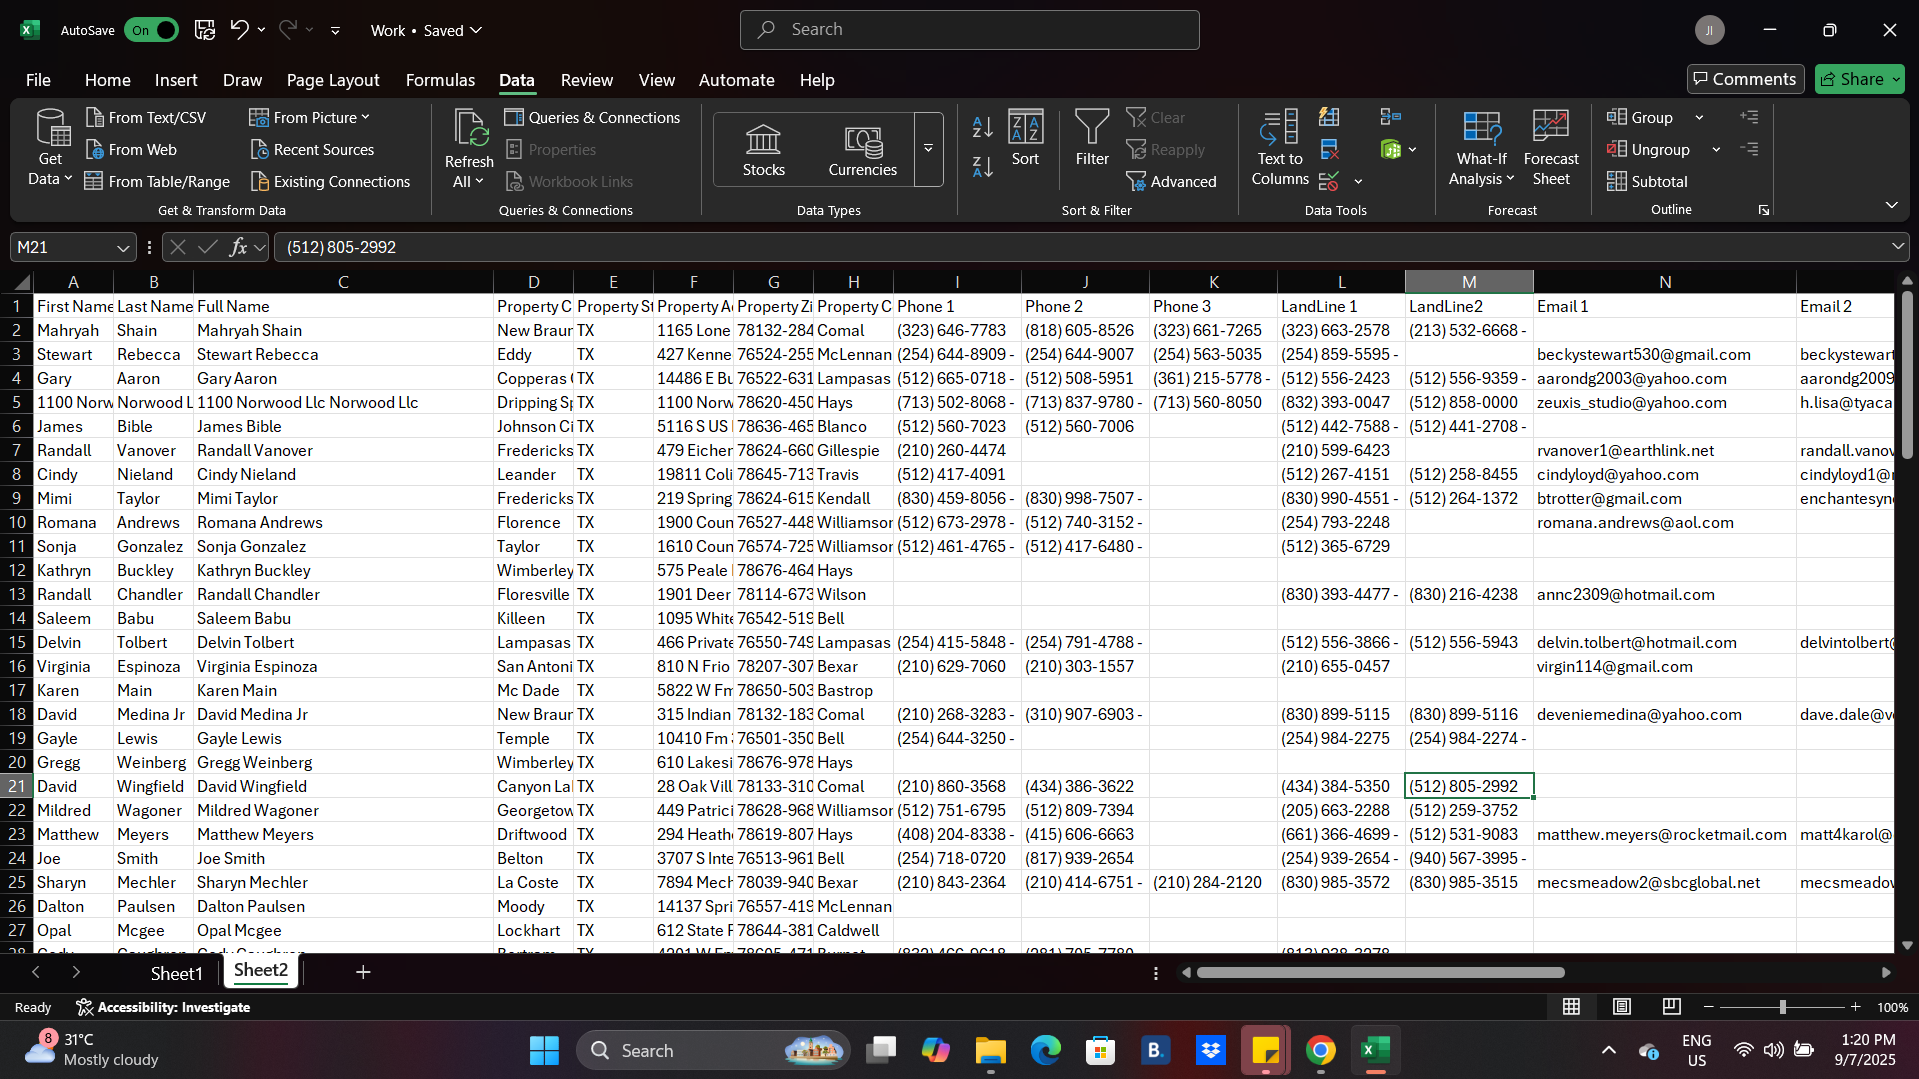The height and width of the screenshot is (1079, 1919).
Task: Open Data Validation tool
Action: coord(1329,182)
